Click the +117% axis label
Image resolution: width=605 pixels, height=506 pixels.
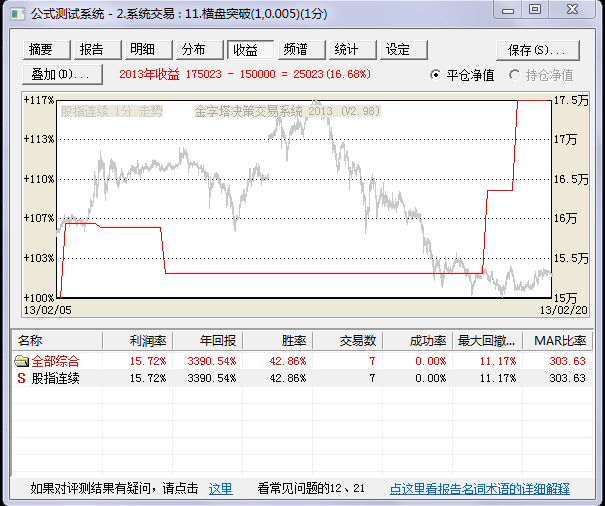(39, 100)
